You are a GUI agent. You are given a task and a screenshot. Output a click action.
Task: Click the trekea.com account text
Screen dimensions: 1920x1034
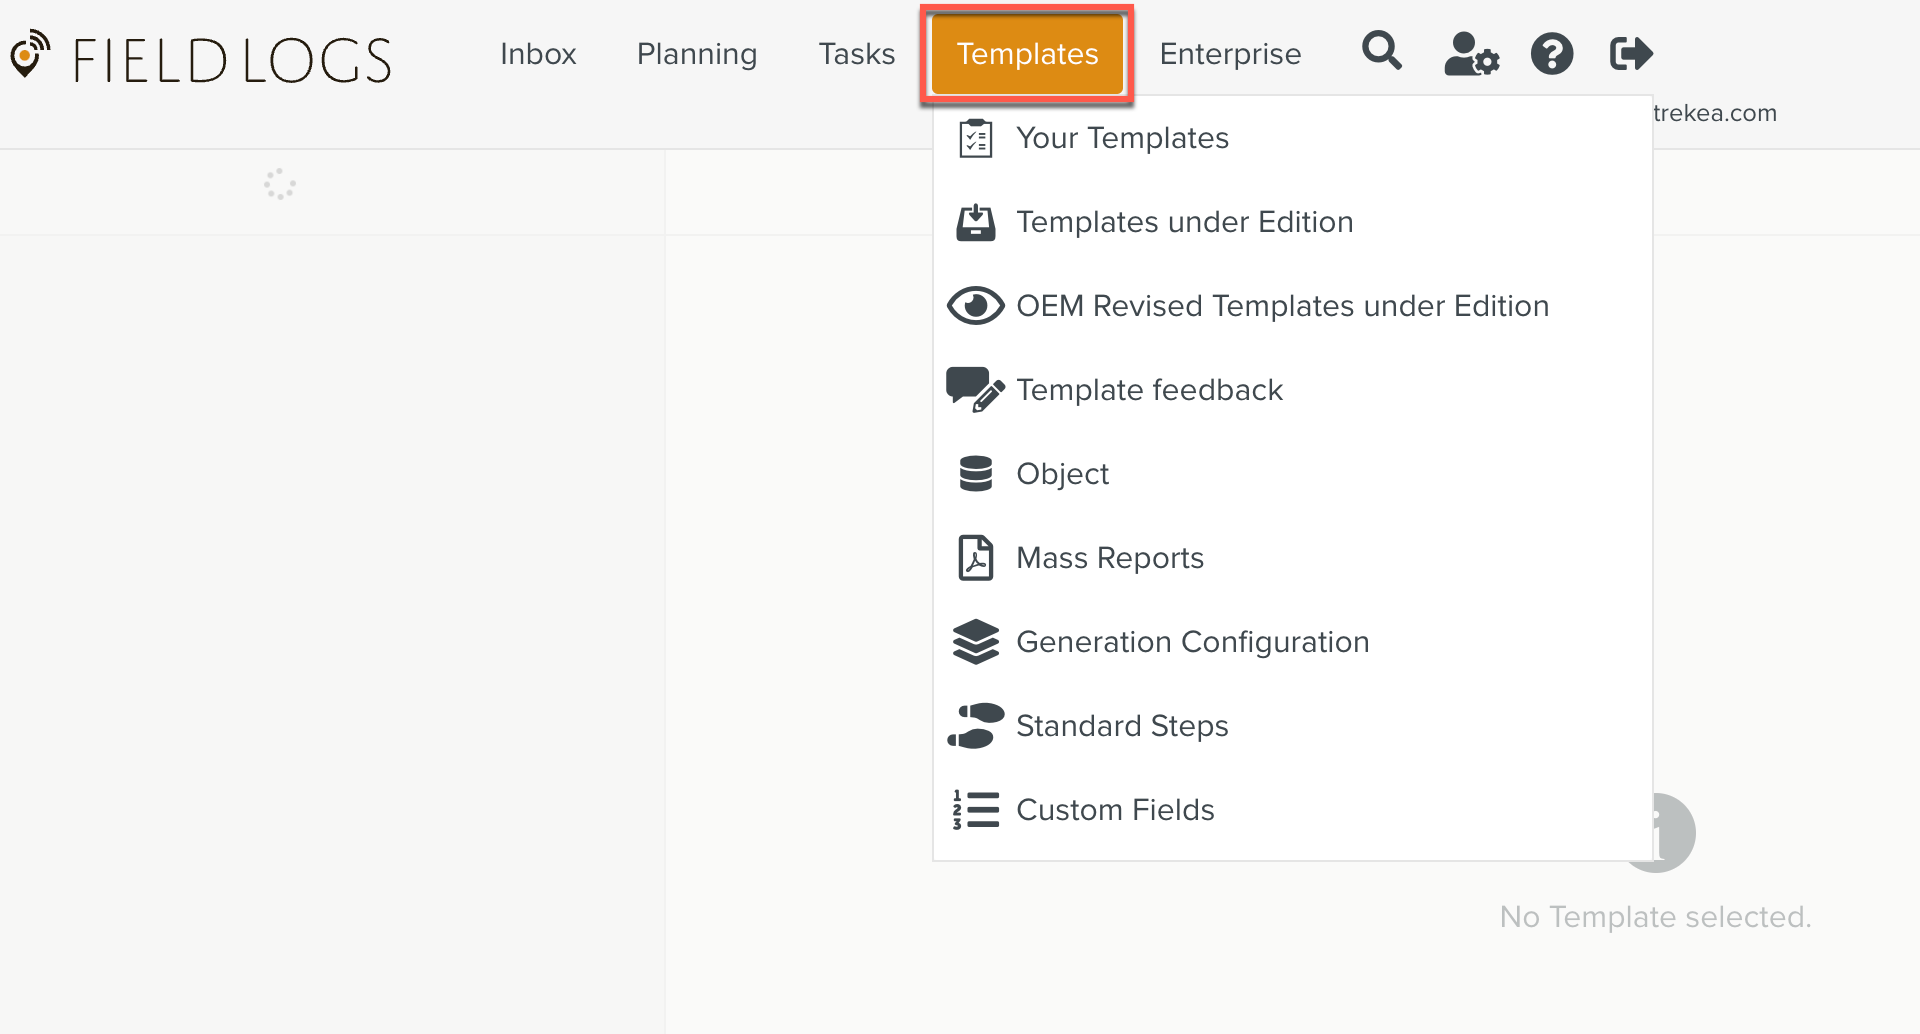(x=1714, y=113)
